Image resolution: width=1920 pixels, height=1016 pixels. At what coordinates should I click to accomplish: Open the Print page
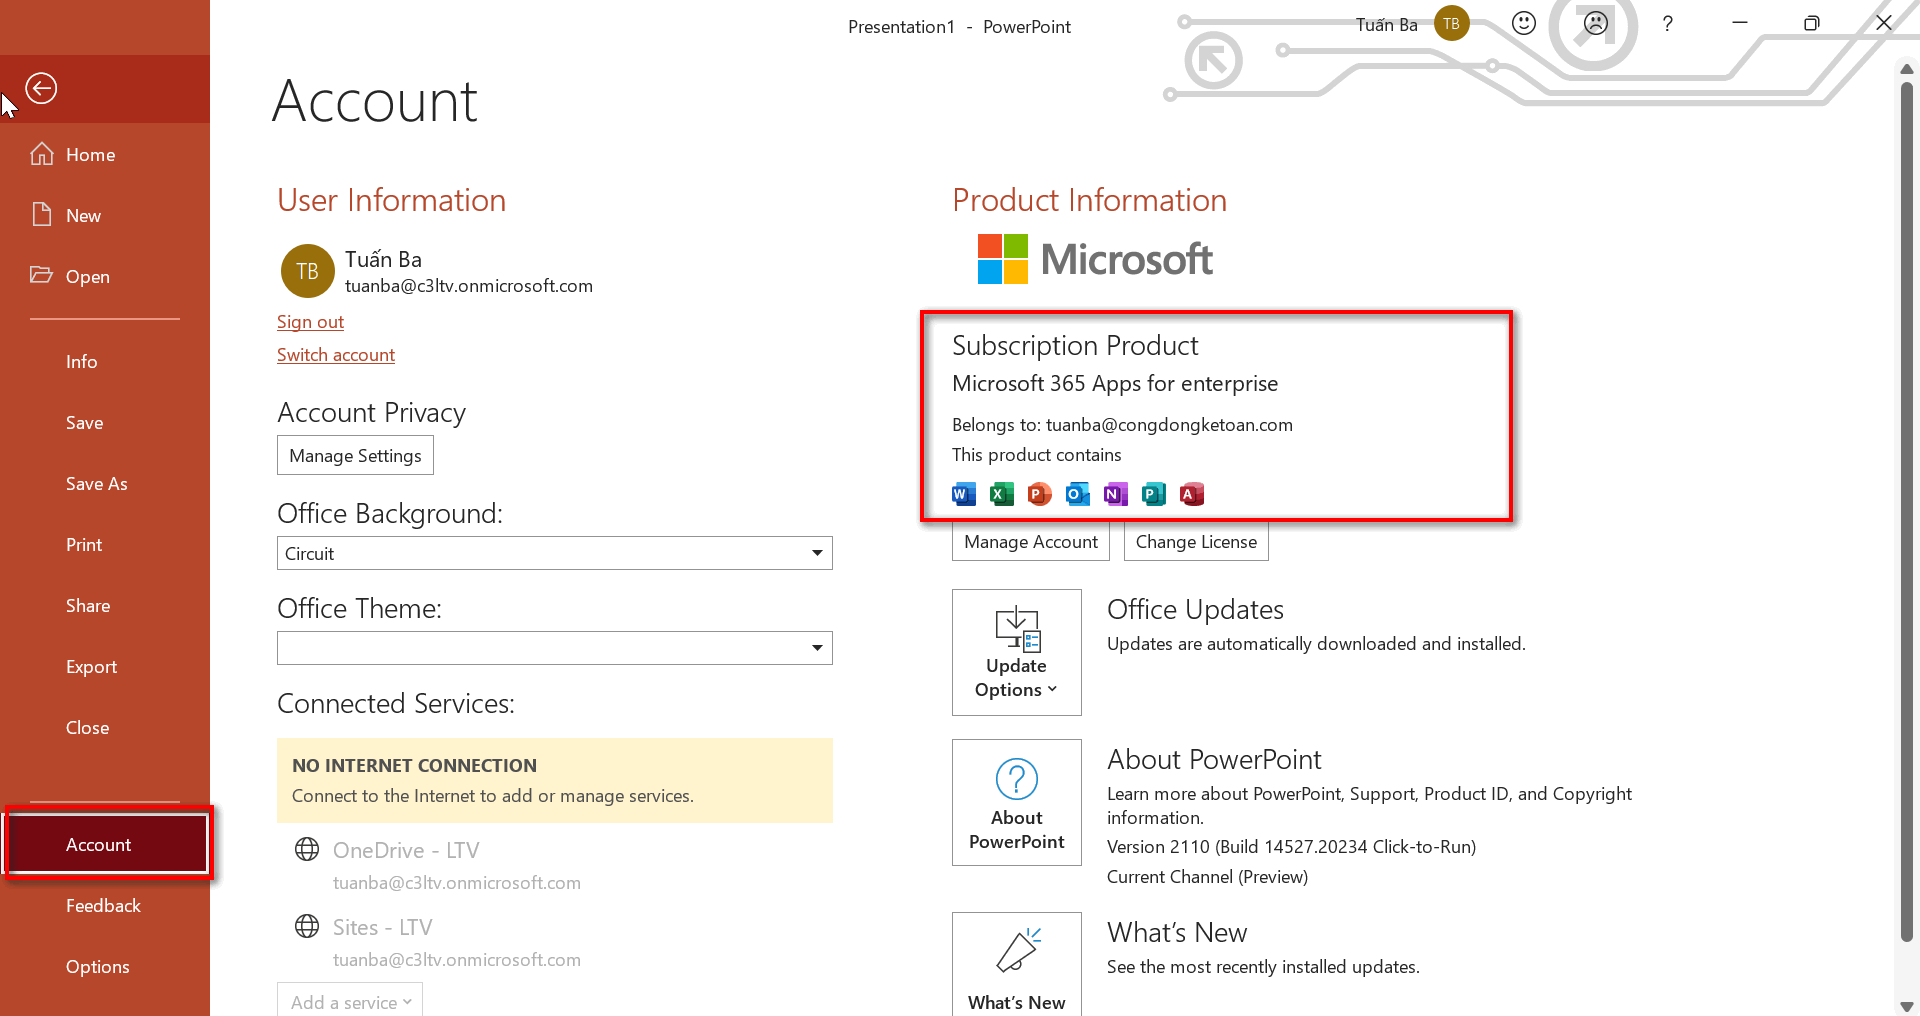(104, 545)
